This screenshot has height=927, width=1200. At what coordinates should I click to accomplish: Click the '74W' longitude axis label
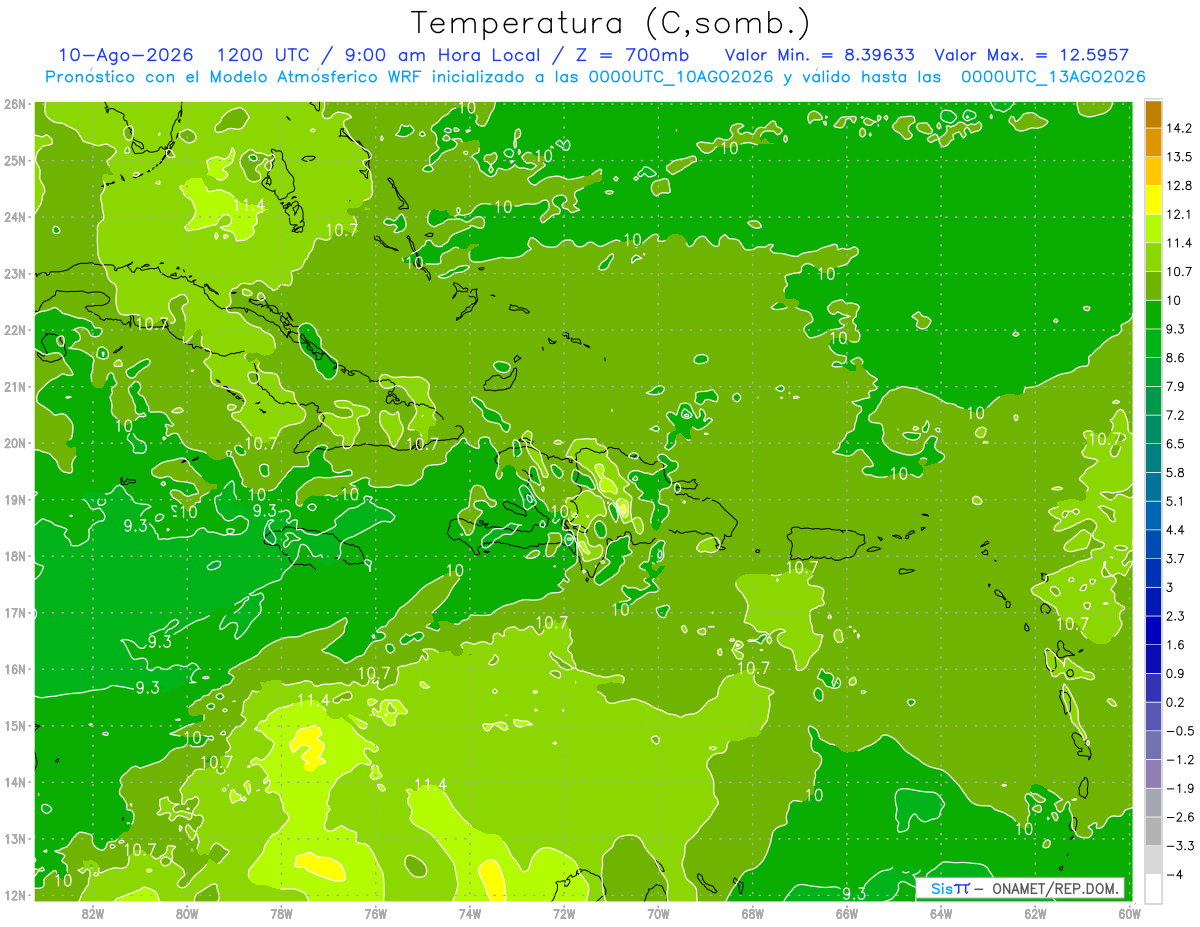point(469,912)
